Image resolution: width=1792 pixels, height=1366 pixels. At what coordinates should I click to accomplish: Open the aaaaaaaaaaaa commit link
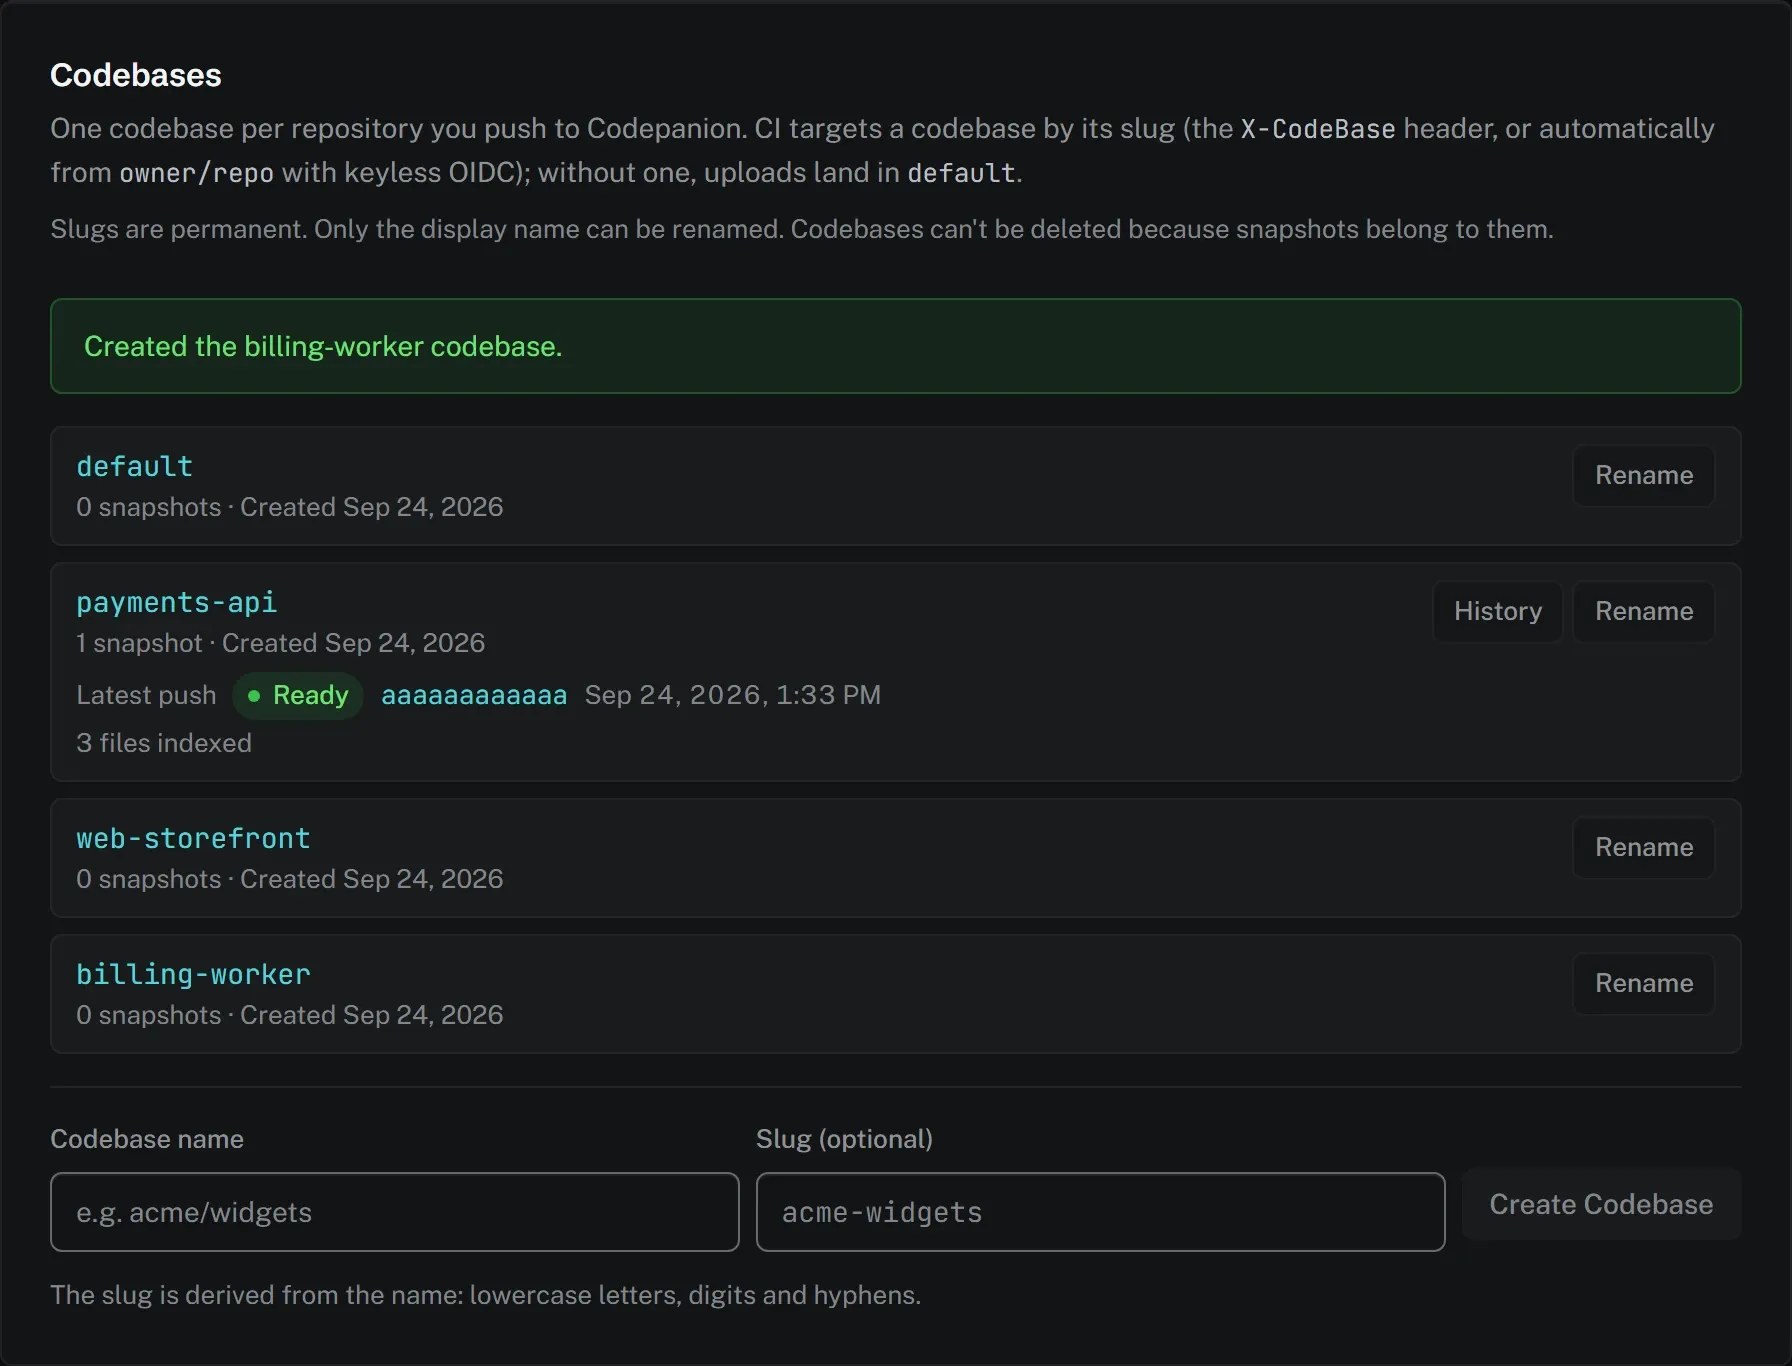(474, 695)
